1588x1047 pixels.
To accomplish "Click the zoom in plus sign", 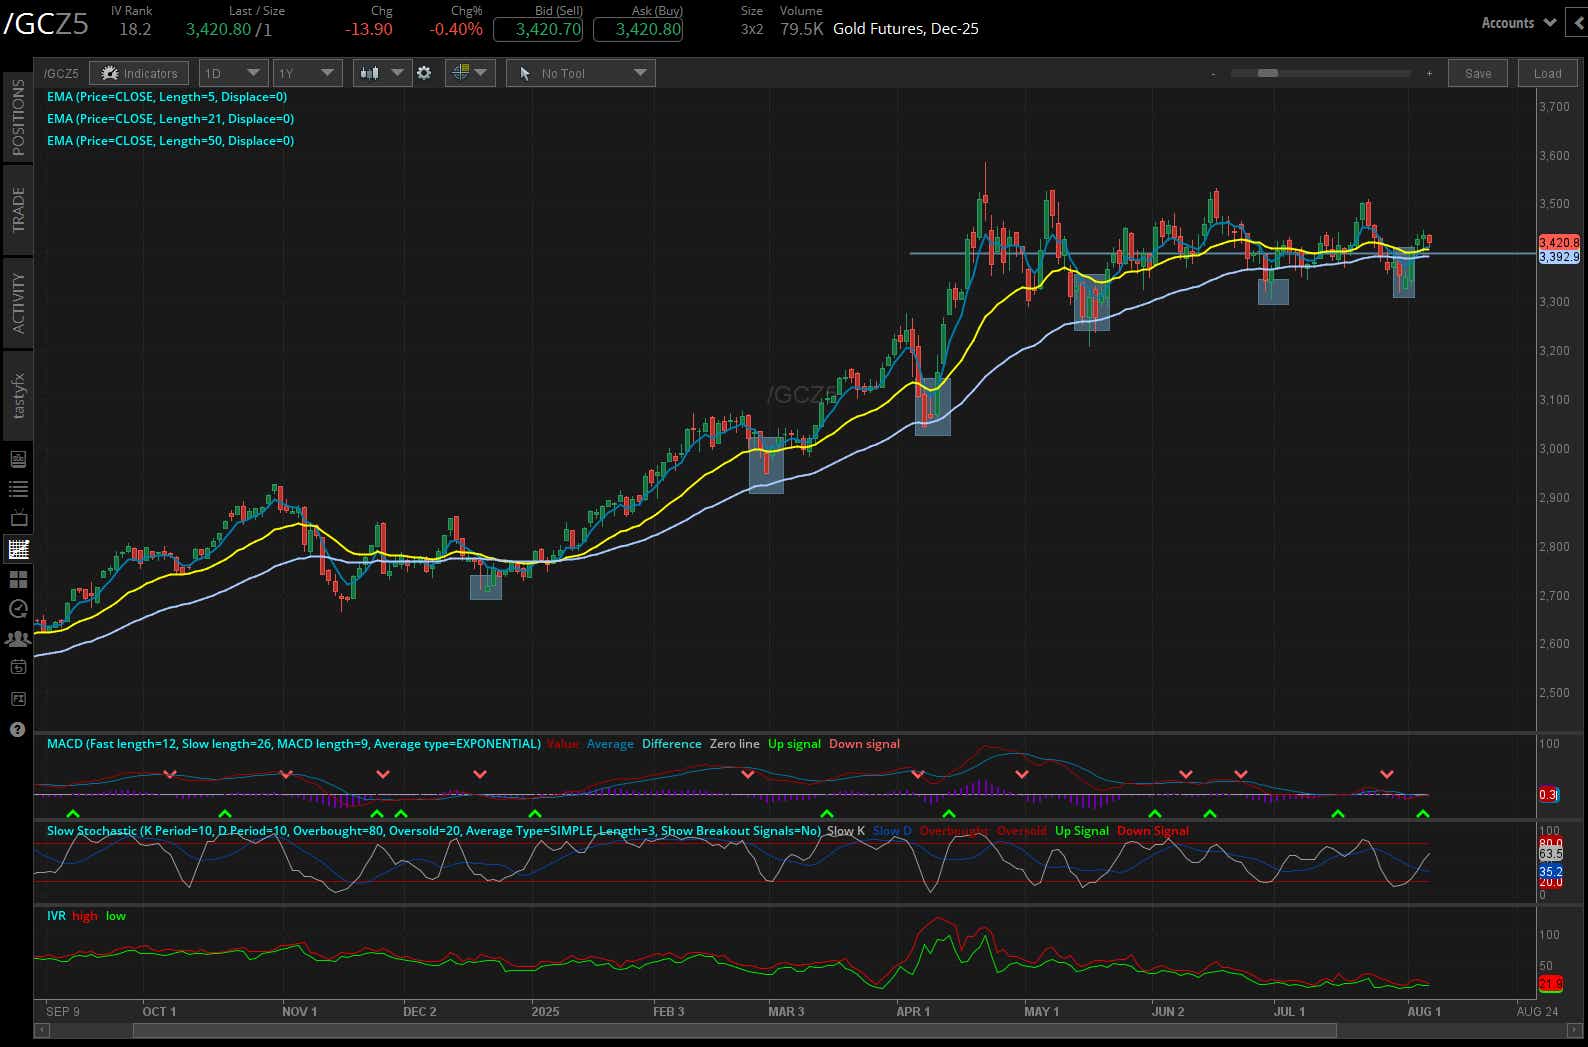I will click(1429, 74).
